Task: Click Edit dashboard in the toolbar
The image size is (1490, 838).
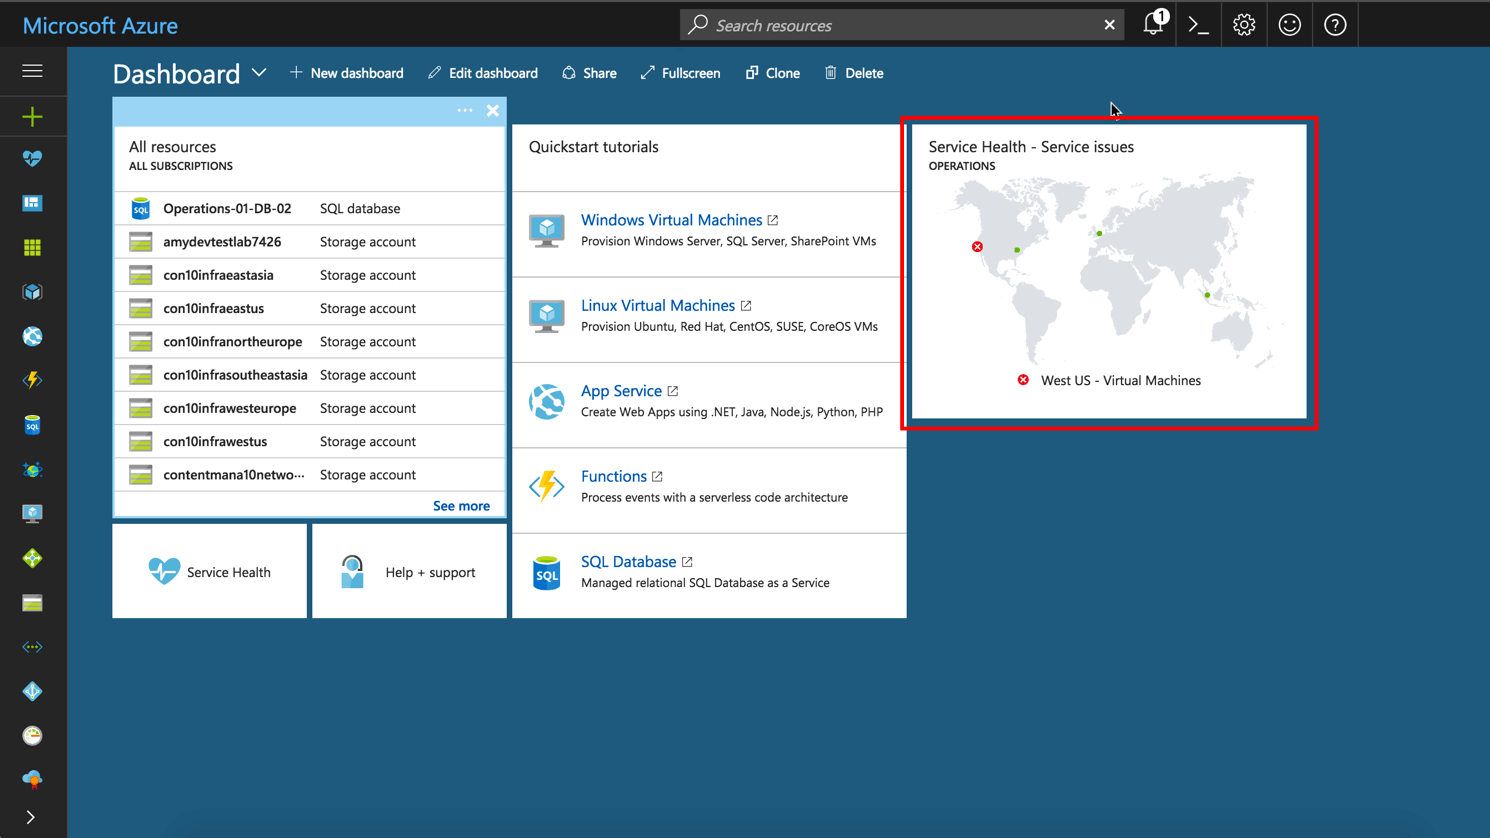Action: pyautogui.click(x=483, y=73)
